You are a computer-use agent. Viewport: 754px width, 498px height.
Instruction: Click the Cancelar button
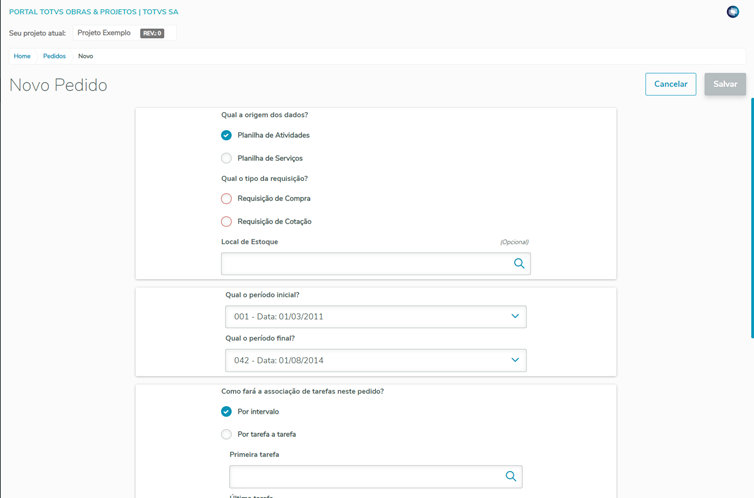(670, 84)
